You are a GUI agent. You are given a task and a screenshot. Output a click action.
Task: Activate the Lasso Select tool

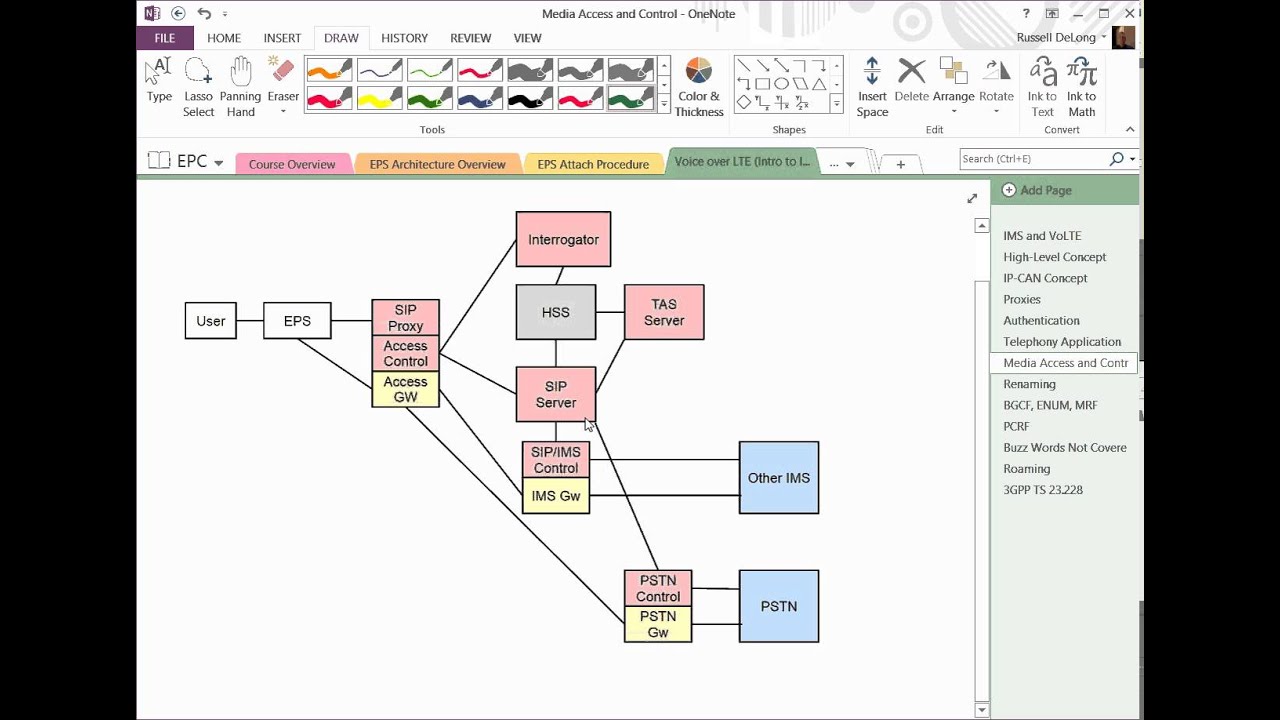pos(198,87)
